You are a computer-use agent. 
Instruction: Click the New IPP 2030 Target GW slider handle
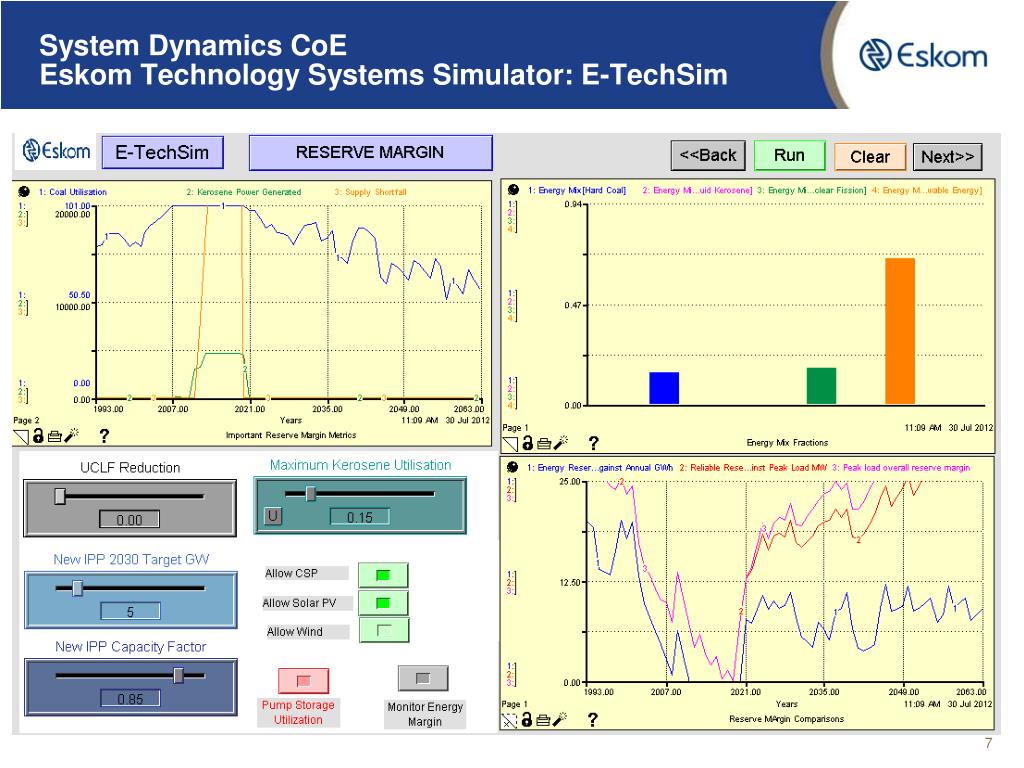(x=78, y=588)
